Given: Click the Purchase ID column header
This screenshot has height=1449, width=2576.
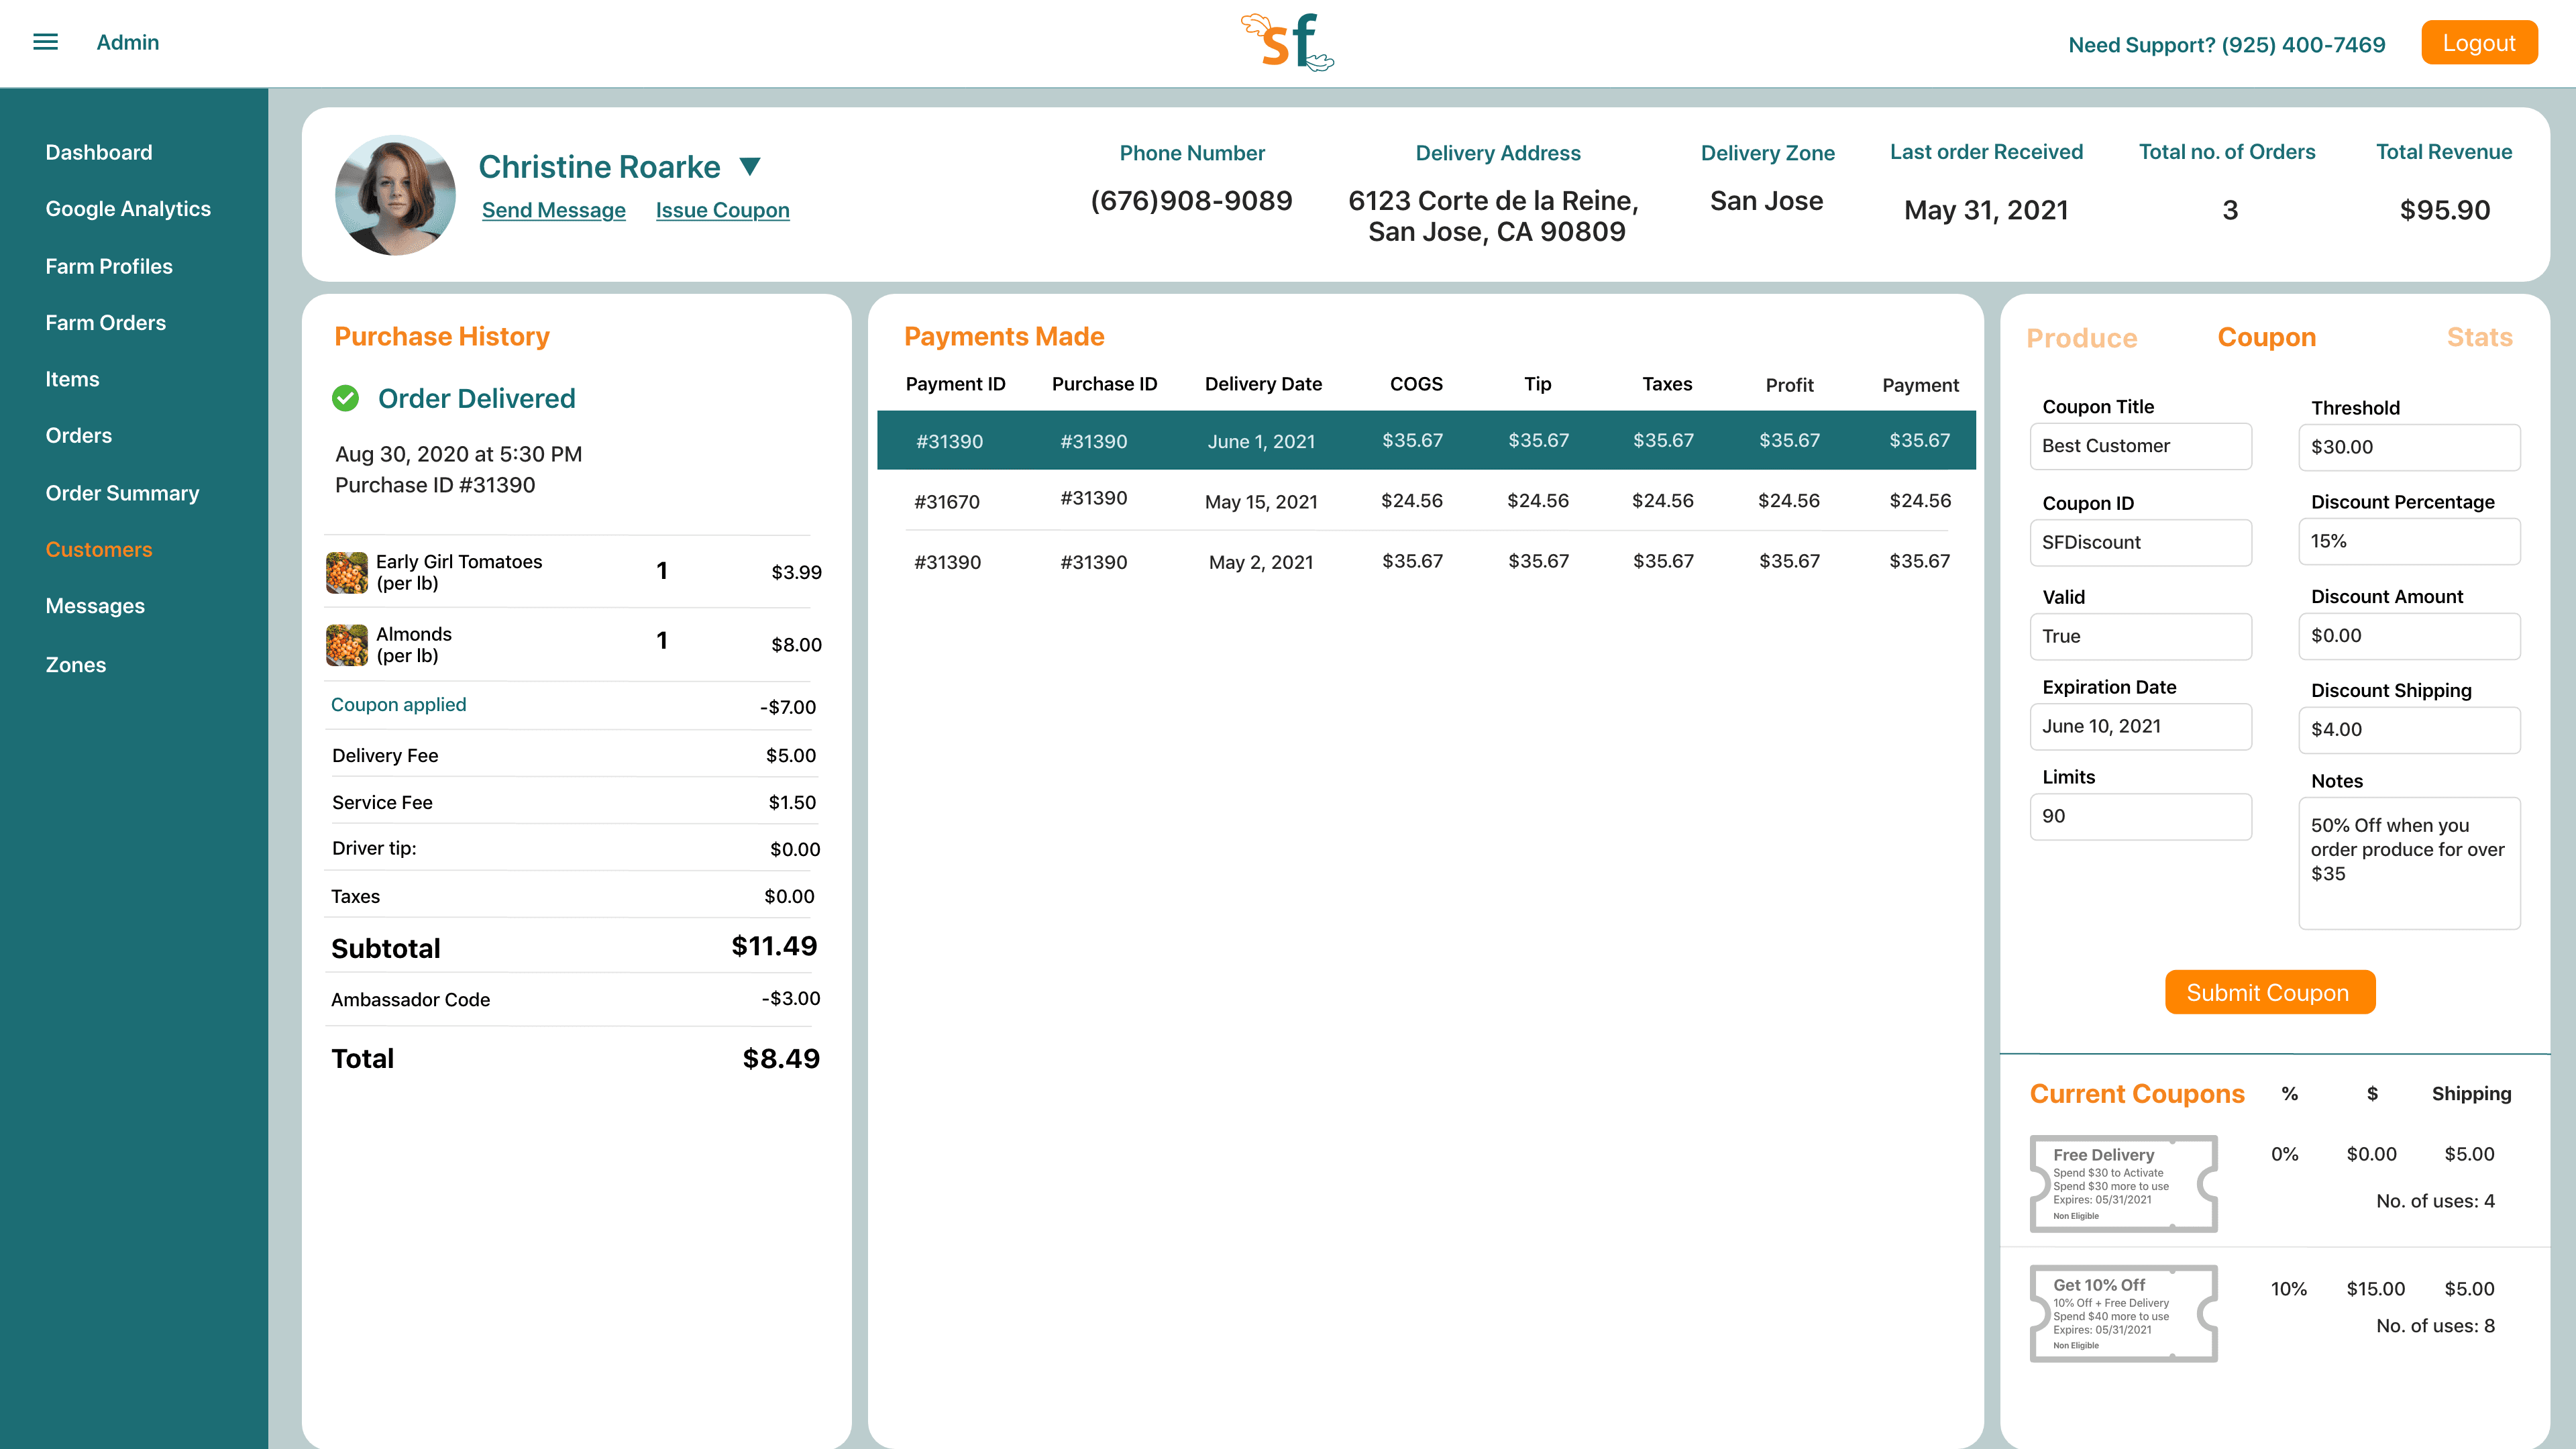Looking at the screenshot, I should pos(1104,384).
